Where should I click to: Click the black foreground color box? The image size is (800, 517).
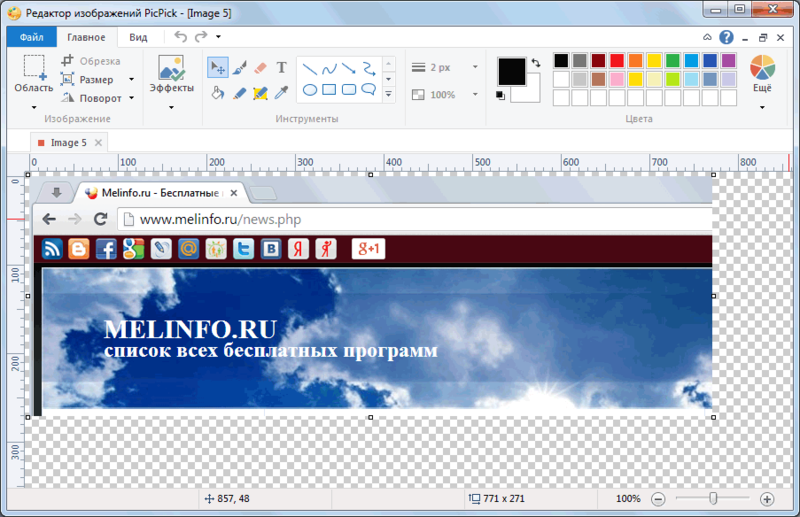512,71
